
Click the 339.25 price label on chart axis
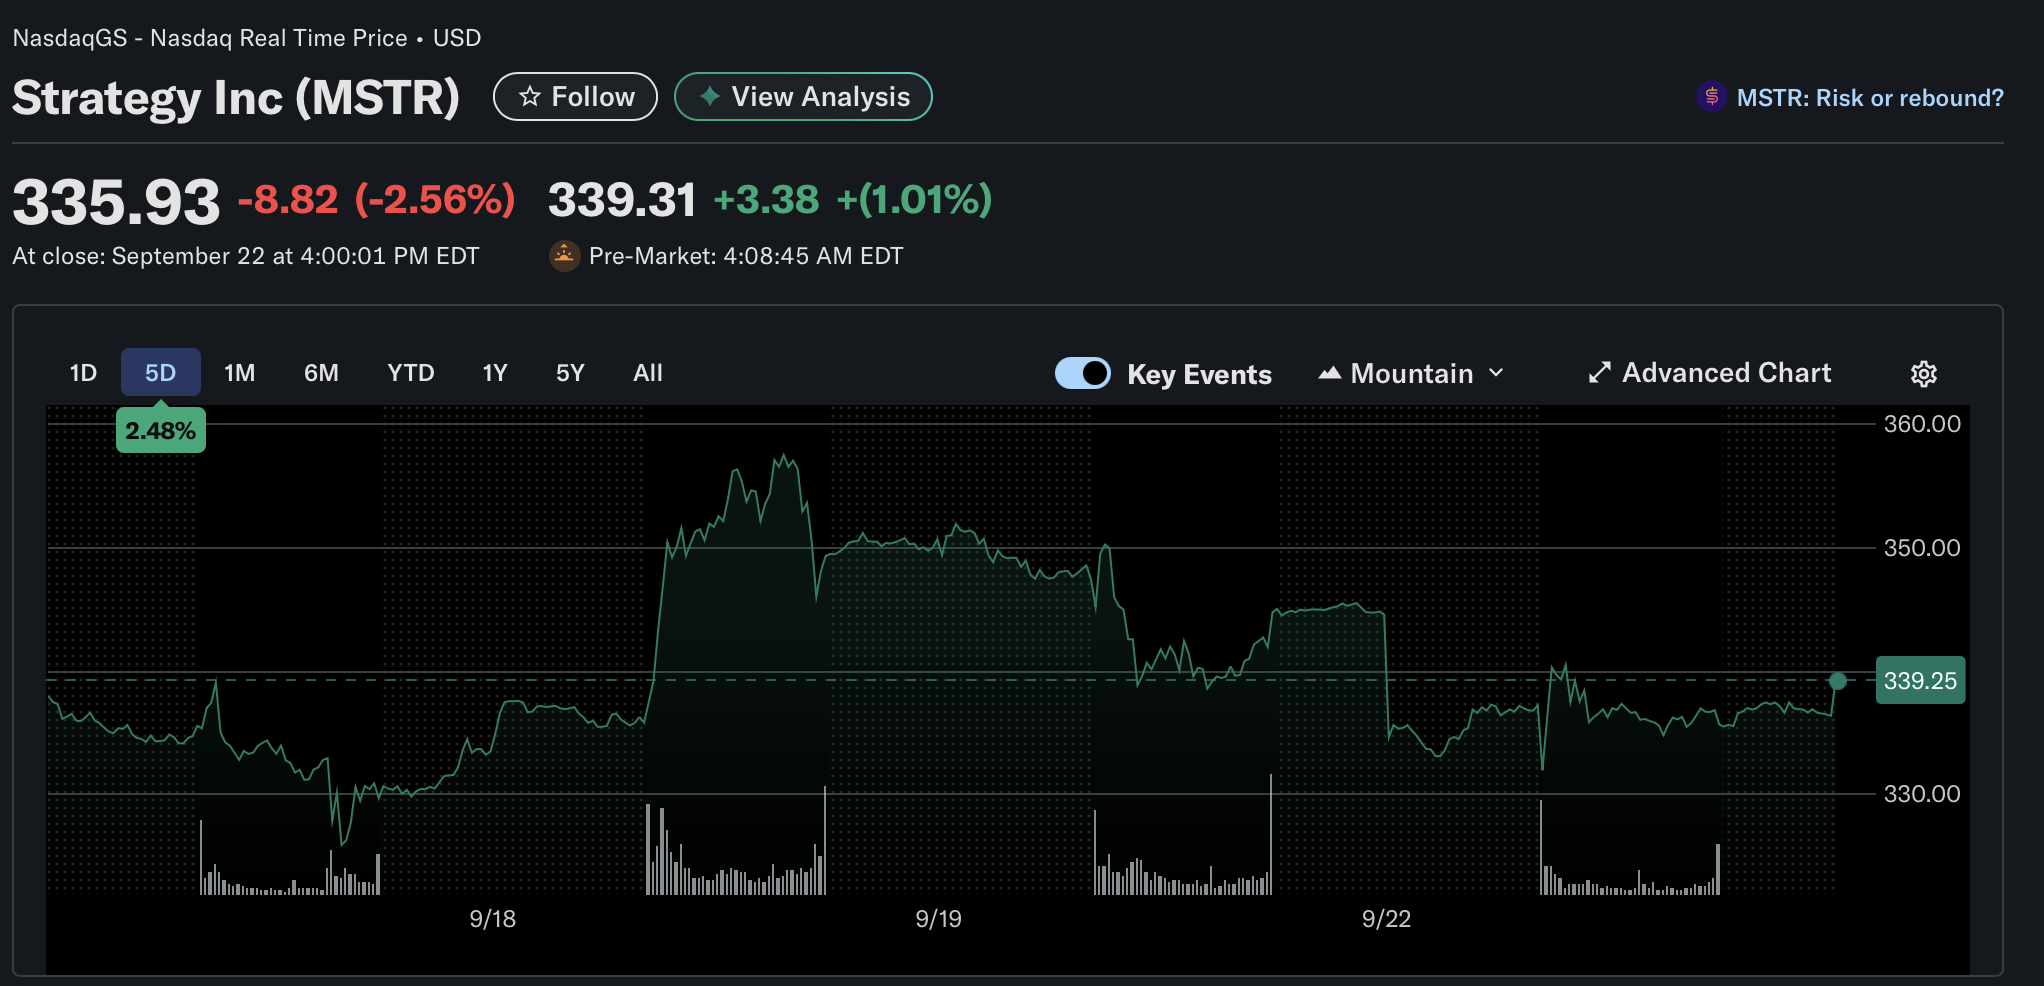click(1919, 681)
